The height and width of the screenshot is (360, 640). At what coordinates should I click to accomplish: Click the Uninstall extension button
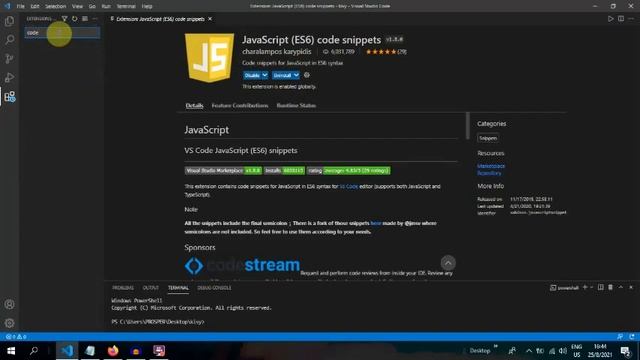click(282, 76)
